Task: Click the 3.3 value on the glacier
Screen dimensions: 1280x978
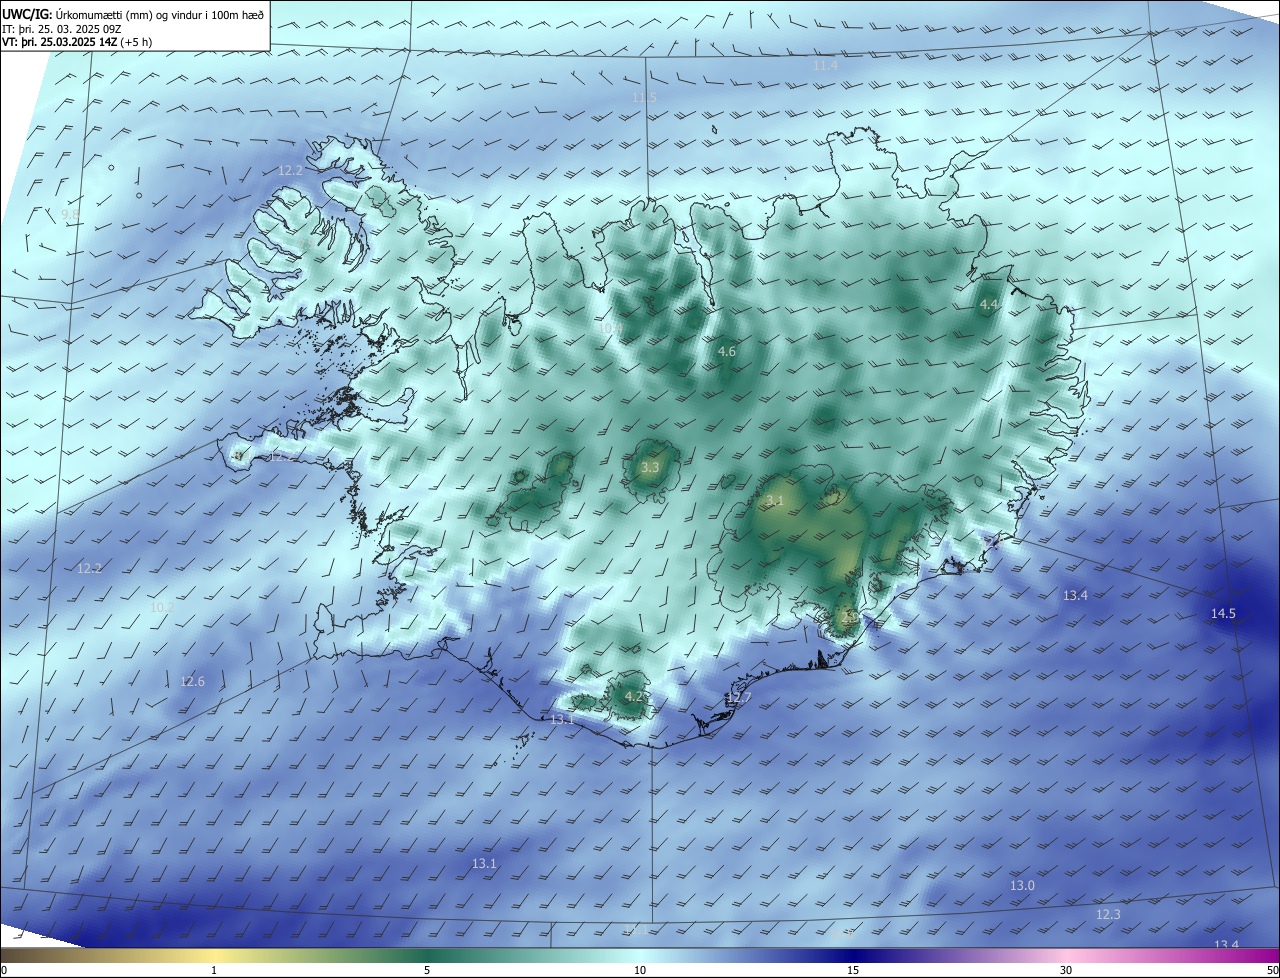Action: click(x=650, y=467)
